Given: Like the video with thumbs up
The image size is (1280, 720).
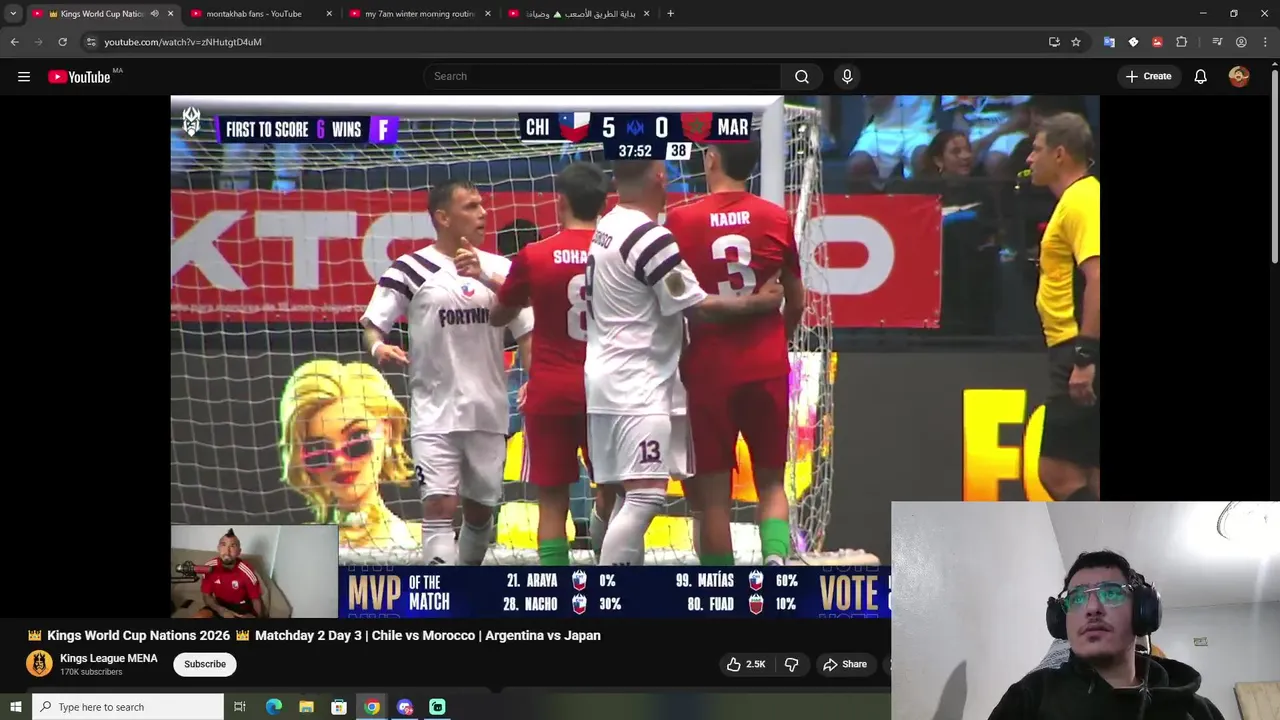Looking at the screenshot, I should click(746, 664).
